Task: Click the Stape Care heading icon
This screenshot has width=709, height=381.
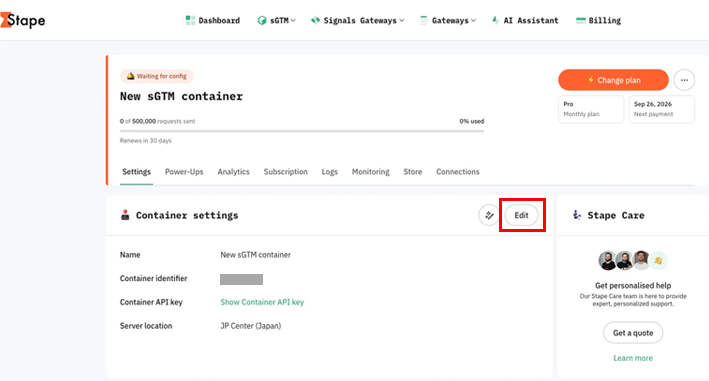Action: [577, 215]
